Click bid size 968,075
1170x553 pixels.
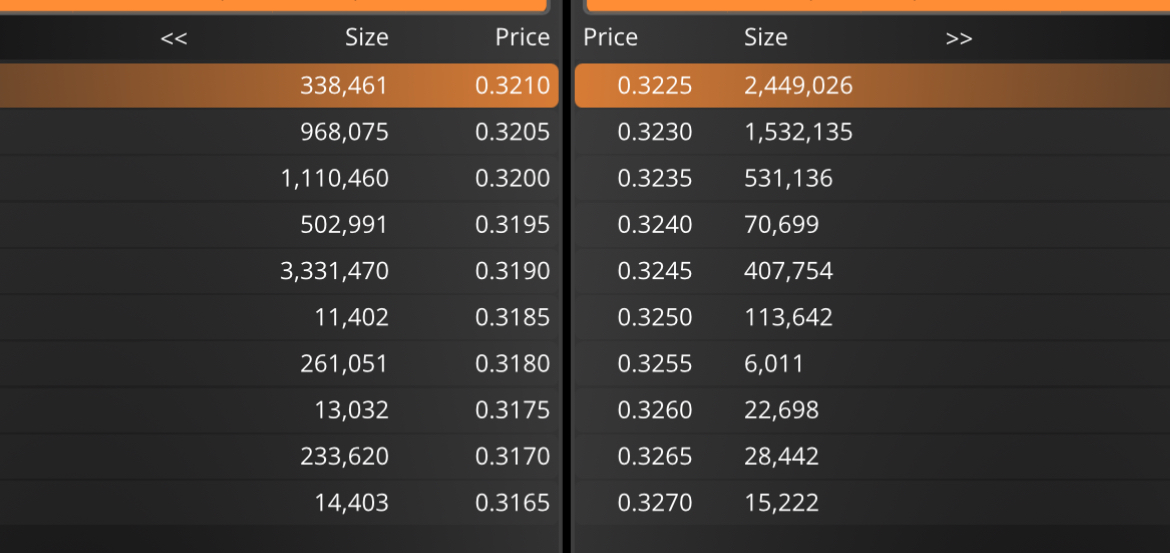pyautogui.click(x=344, y=132)
